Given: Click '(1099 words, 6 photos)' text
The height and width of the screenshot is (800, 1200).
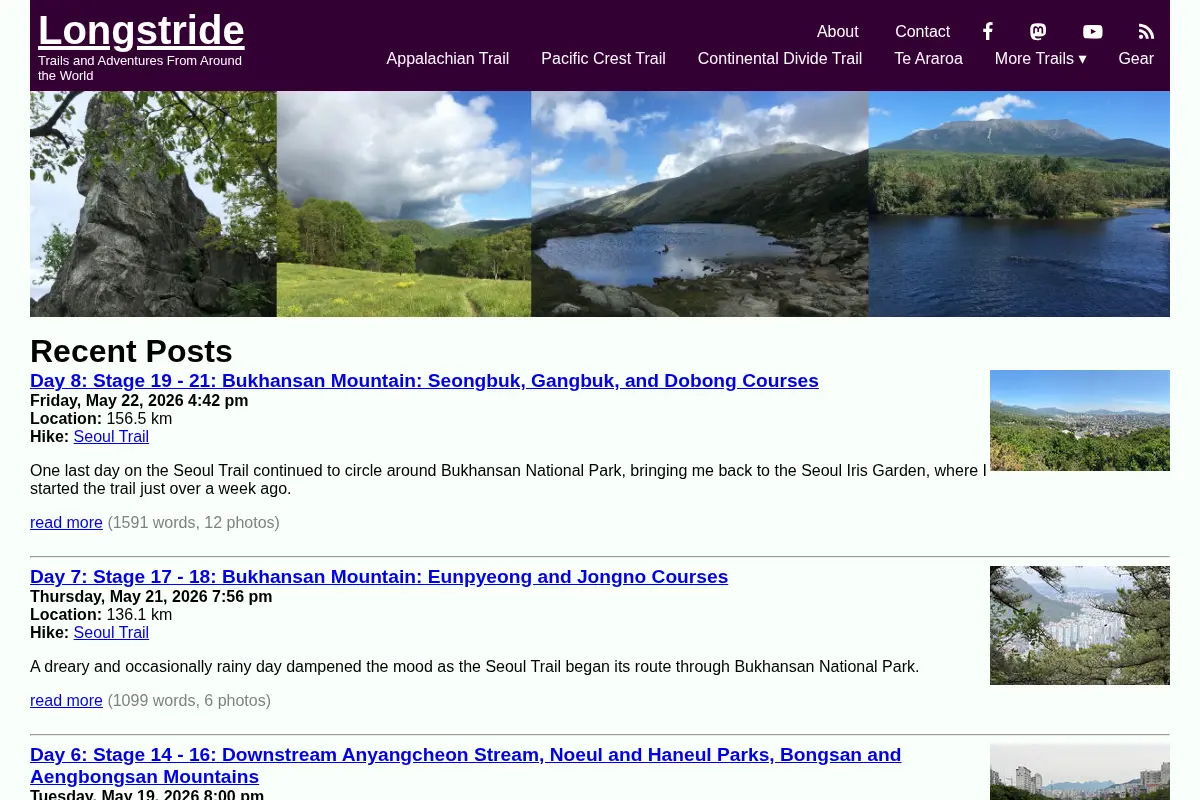Looking at the screenshot, I should pyautogui.click(x=189, y=701).
